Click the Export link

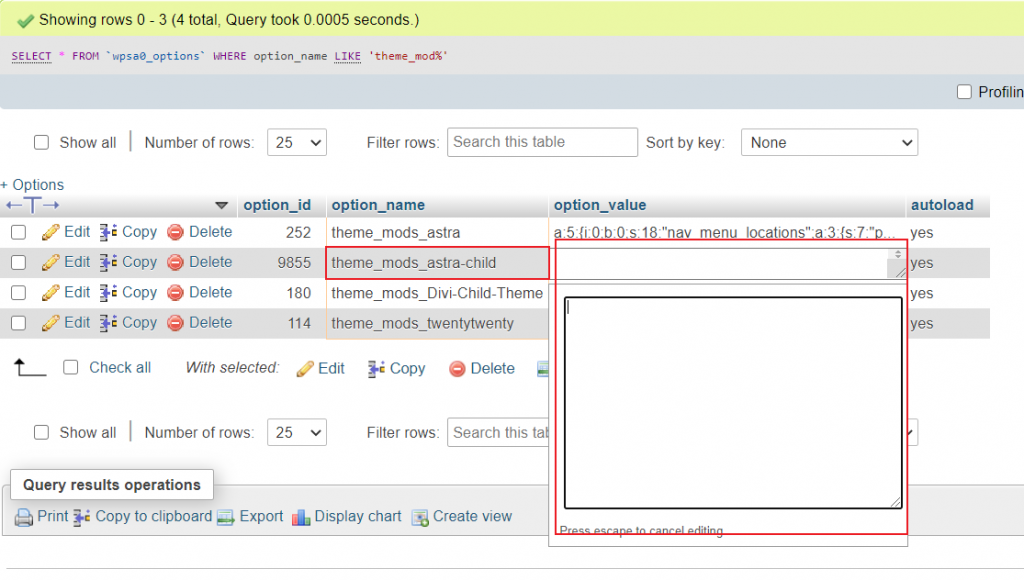point(261,517)
